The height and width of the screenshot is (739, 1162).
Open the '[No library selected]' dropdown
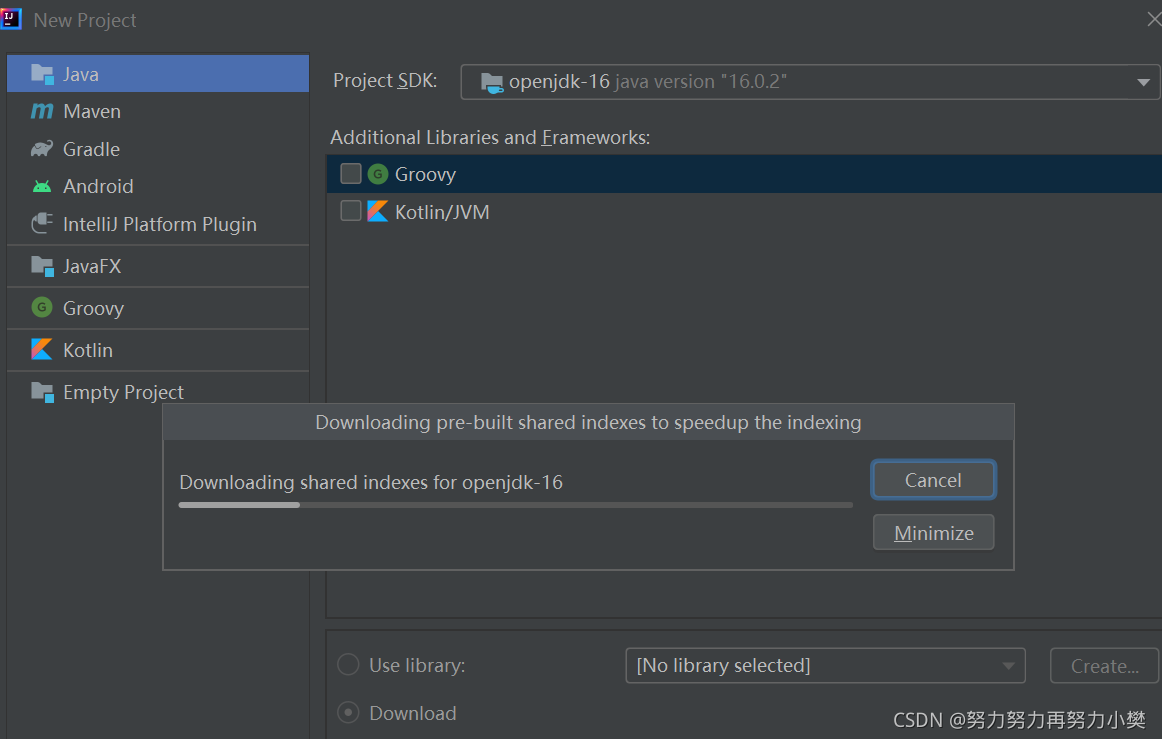pyautogui.click(x=825, y=666)
